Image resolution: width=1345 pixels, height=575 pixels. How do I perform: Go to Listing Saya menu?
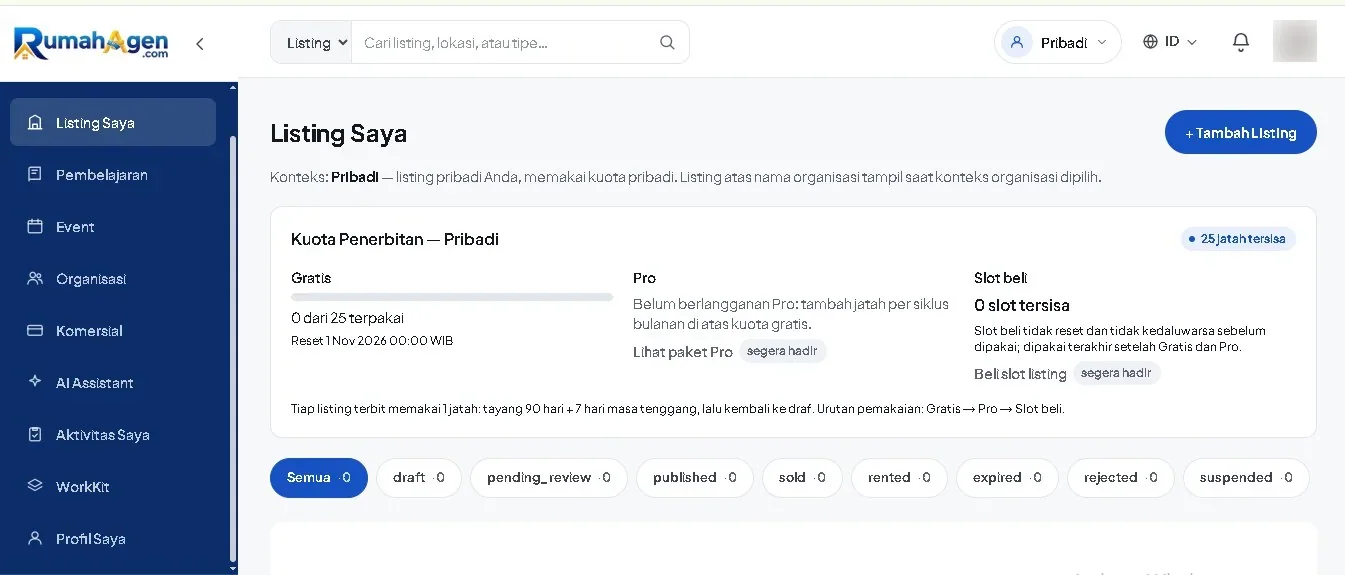113,122
